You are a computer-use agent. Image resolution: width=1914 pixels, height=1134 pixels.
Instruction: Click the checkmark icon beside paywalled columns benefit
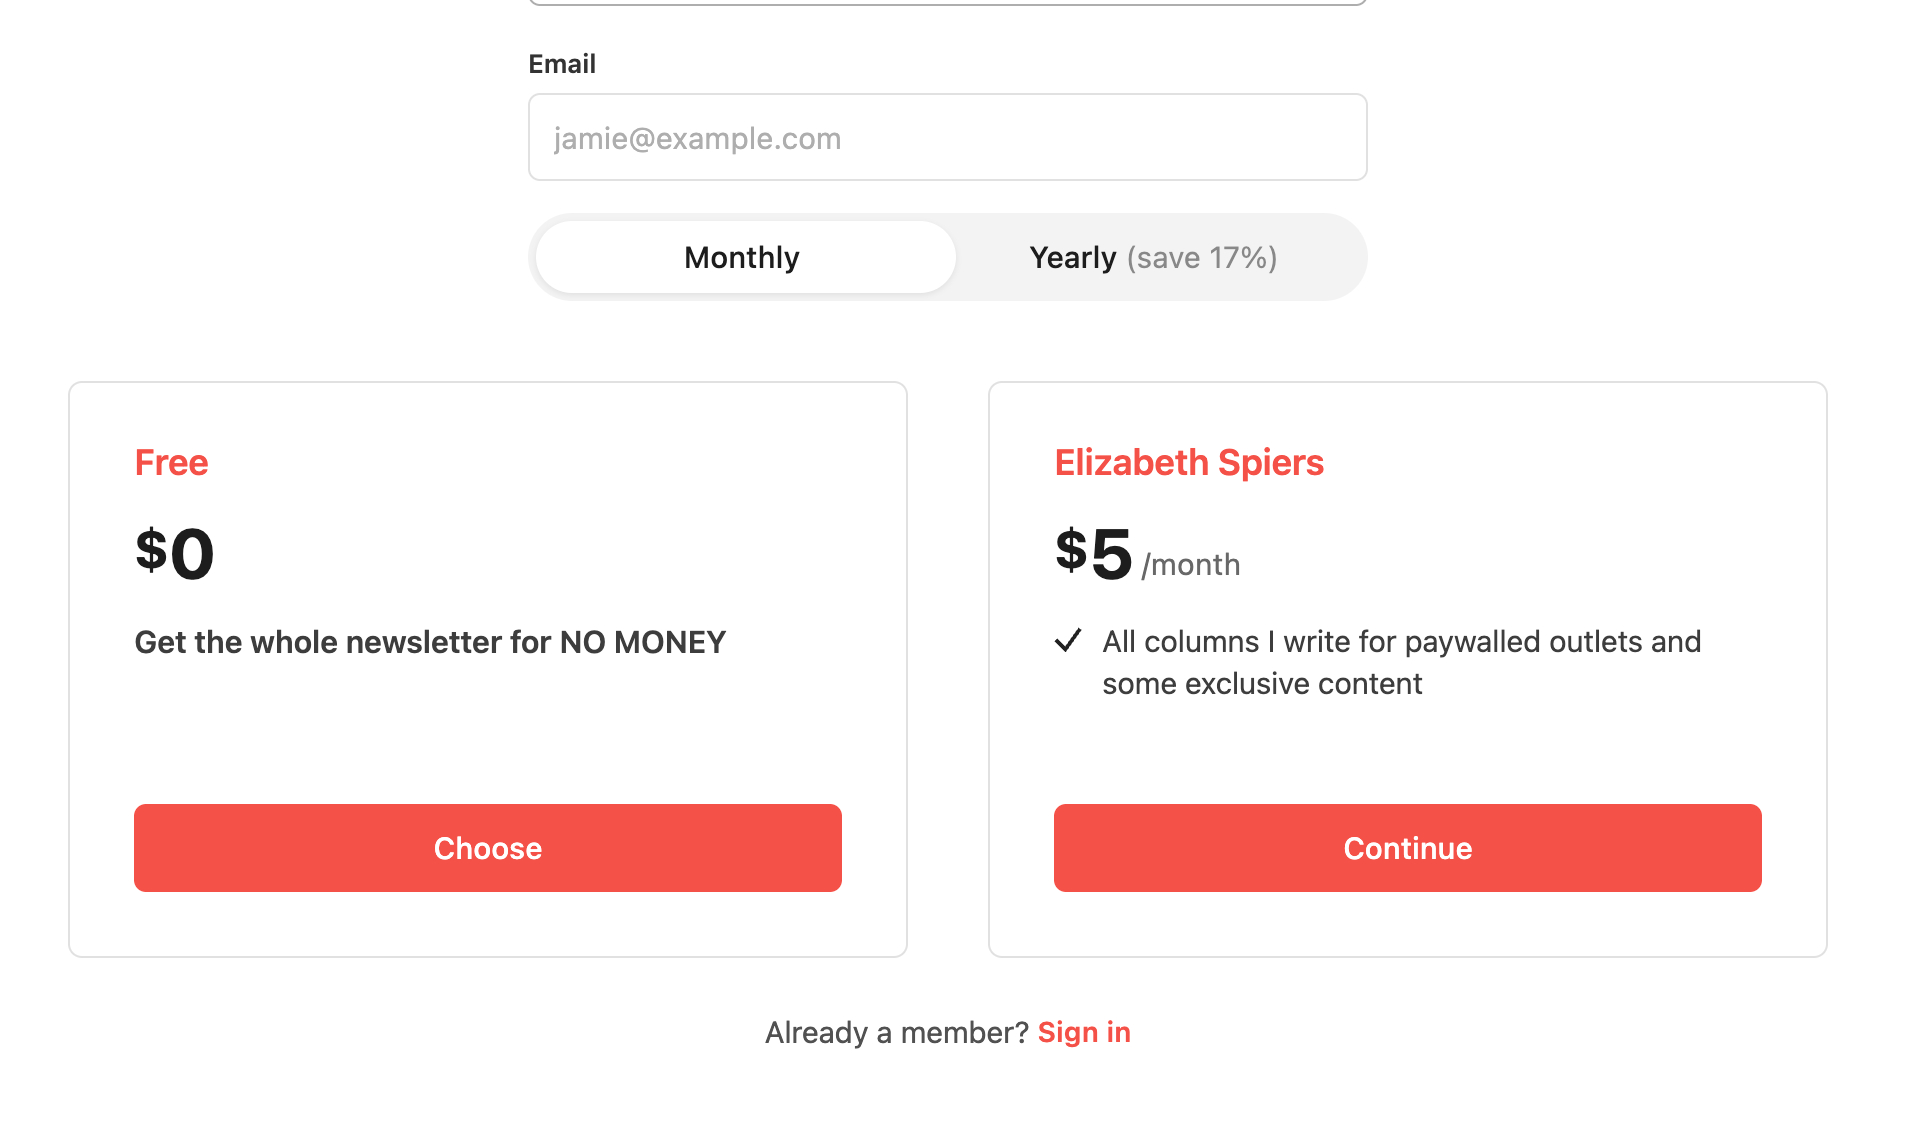pyautogui.click(x=1068, y=641)
